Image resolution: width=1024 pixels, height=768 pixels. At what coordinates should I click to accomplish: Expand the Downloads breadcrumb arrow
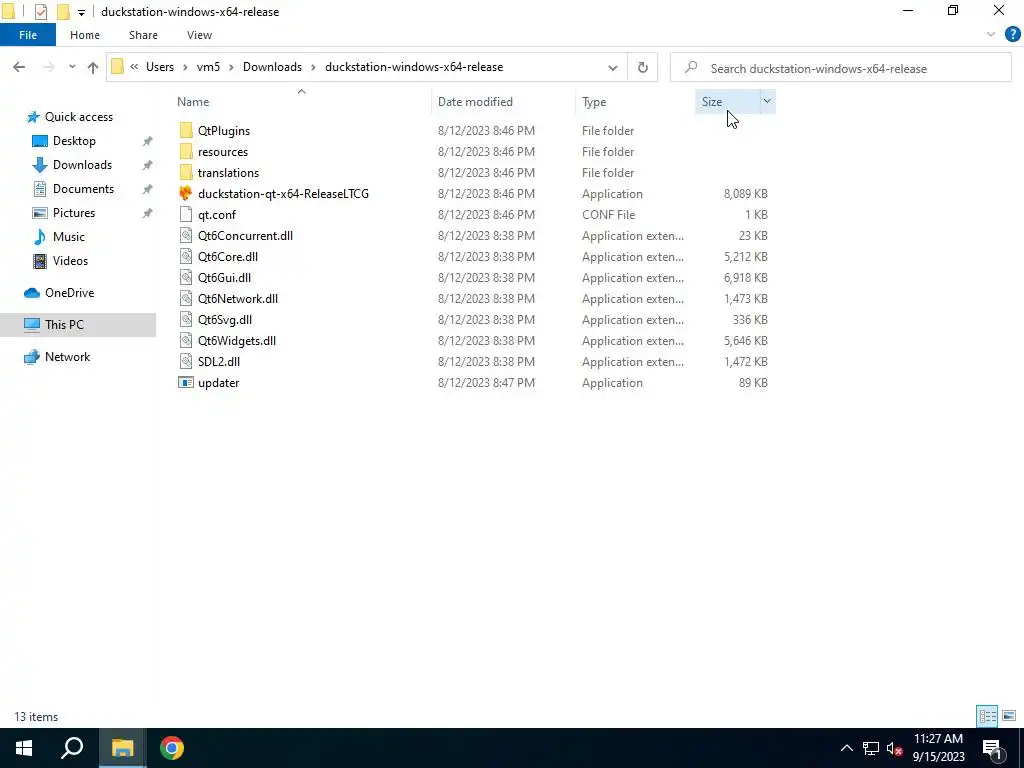click(x=313, y=67)
